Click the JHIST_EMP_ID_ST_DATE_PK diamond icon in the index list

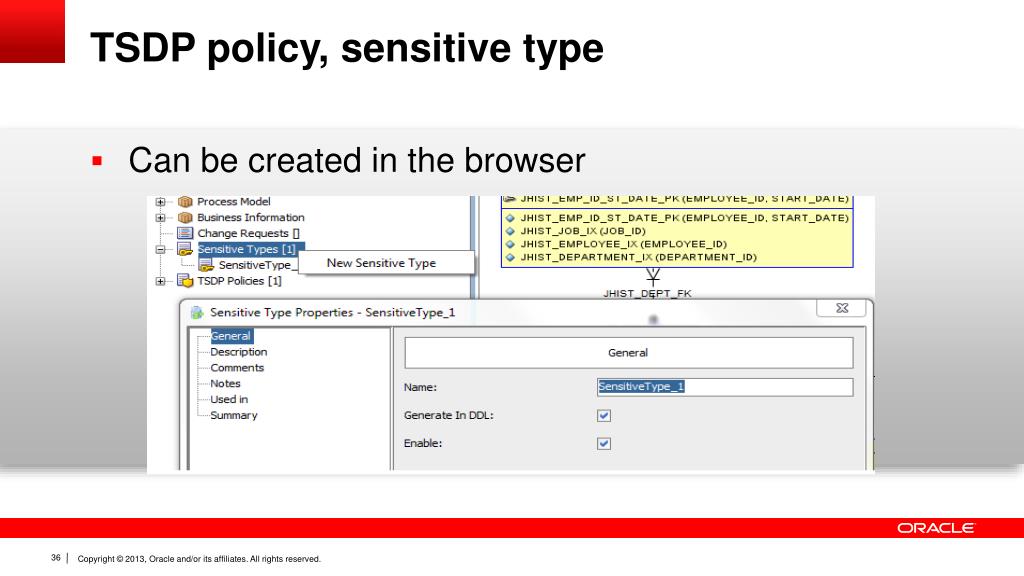510,218
